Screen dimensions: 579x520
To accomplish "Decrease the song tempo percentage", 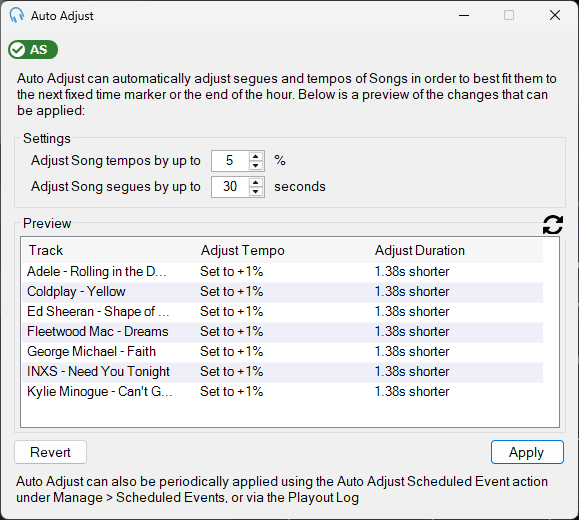I will point(256,165).
